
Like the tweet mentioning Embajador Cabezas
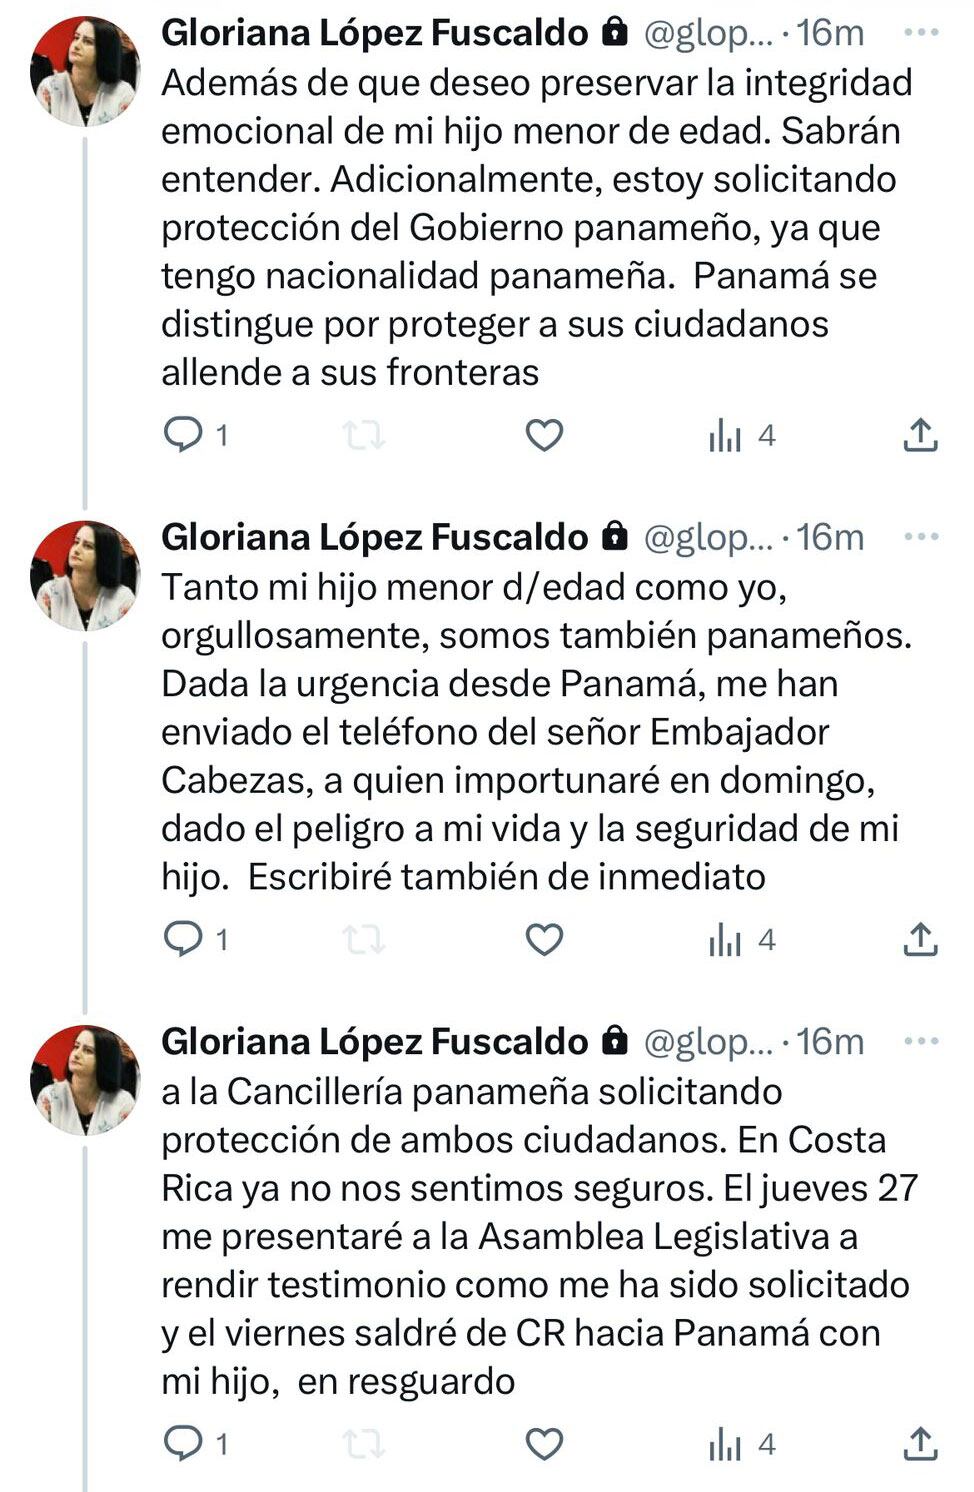544,940
